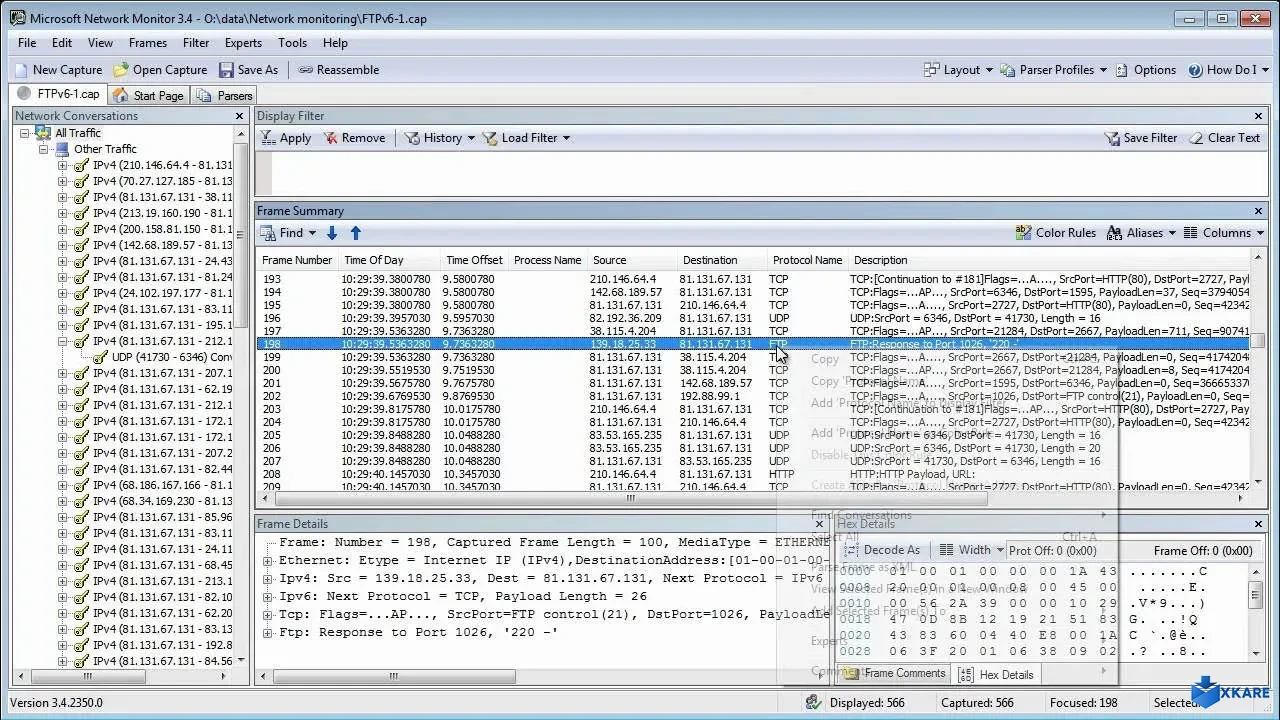
Task: Expand the Tcp Flags node in Frame Details
Action: 268,615
